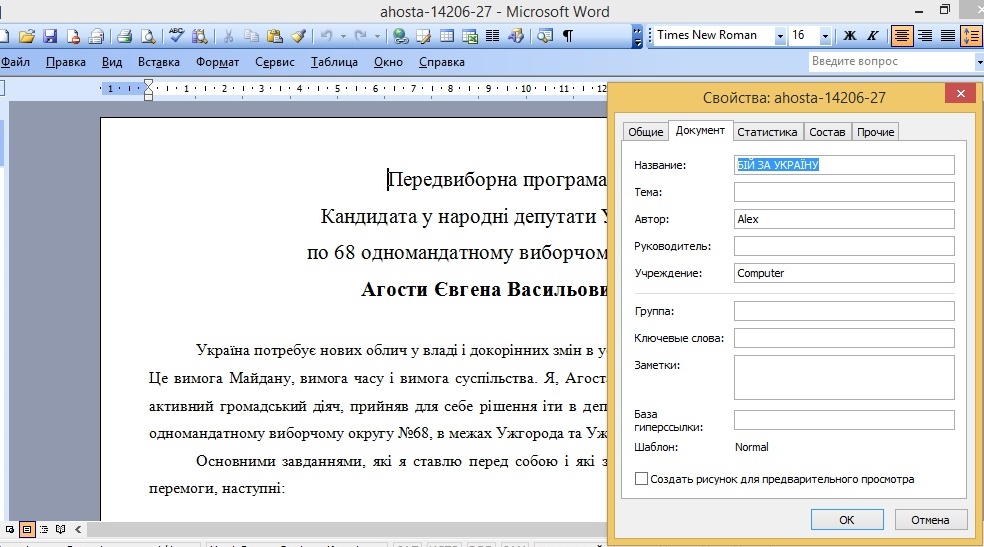984x547 pixels.
Task: Click the Отмена button
Action: pyautogui.click(x=930, y=519)
